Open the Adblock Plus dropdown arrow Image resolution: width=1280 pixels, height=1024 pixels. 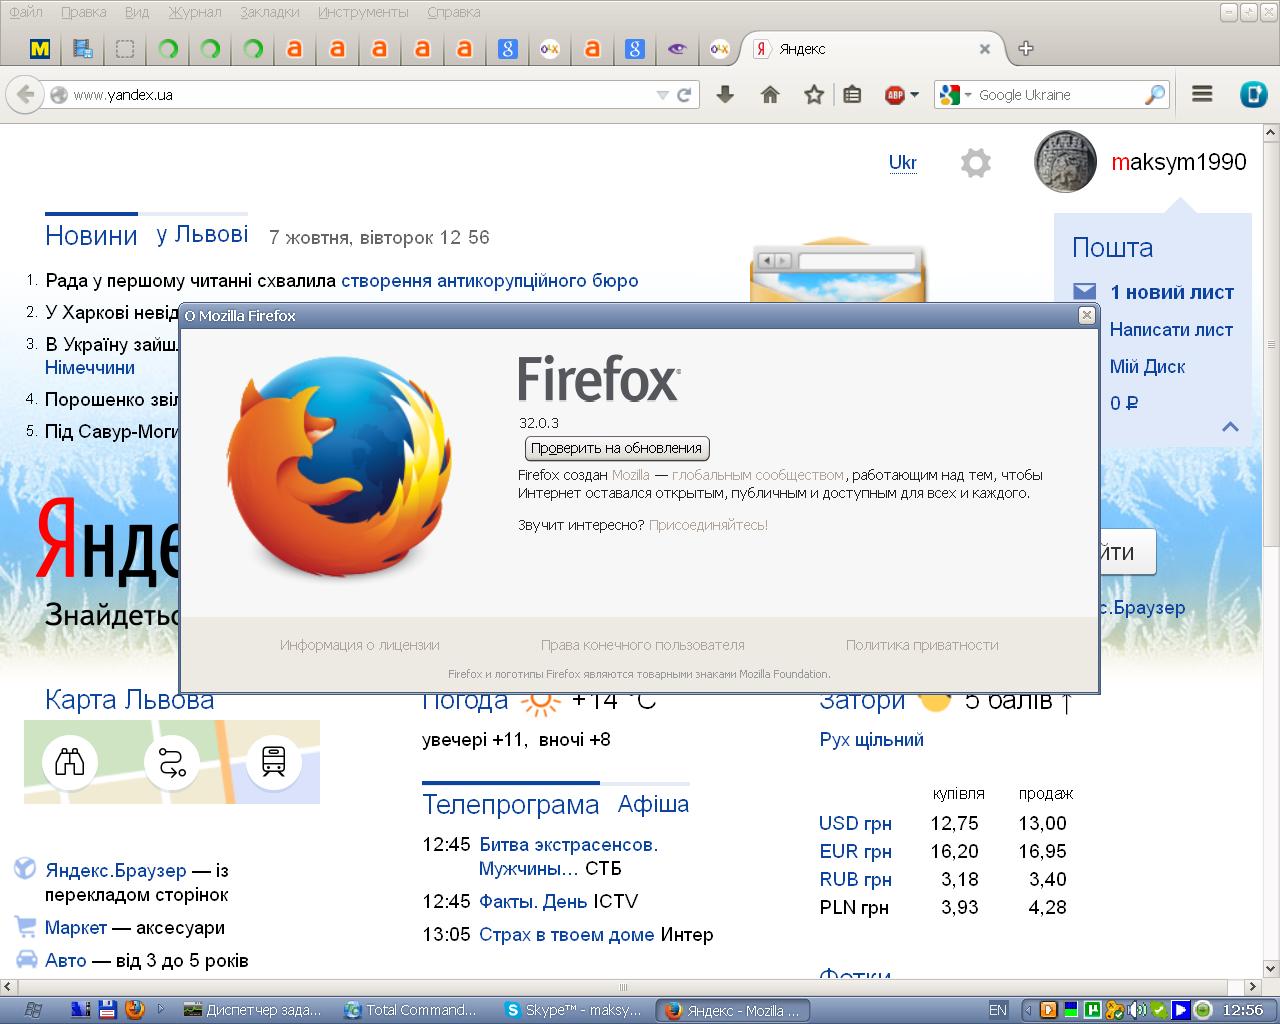point(914,95)
